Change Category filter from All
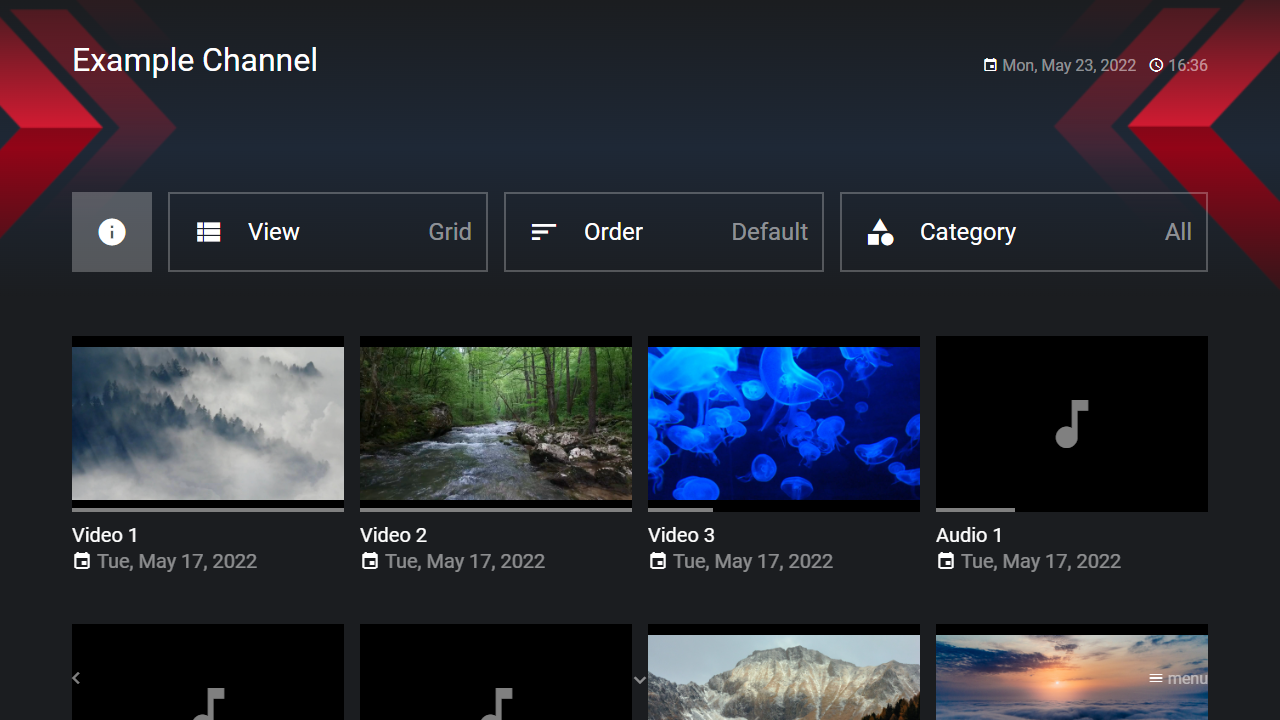The height and width of the screenshot is (720, 1280). point(1024,232)
